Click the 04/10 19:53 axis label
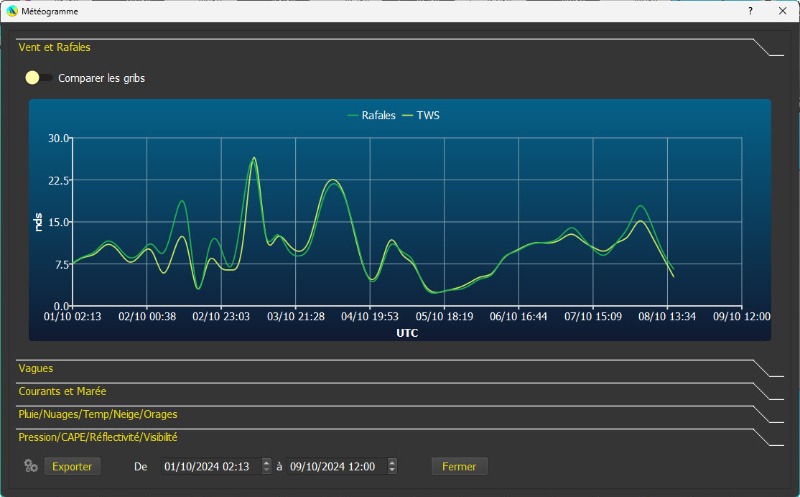This screenshot has width=800, height=497. (370, 316)
